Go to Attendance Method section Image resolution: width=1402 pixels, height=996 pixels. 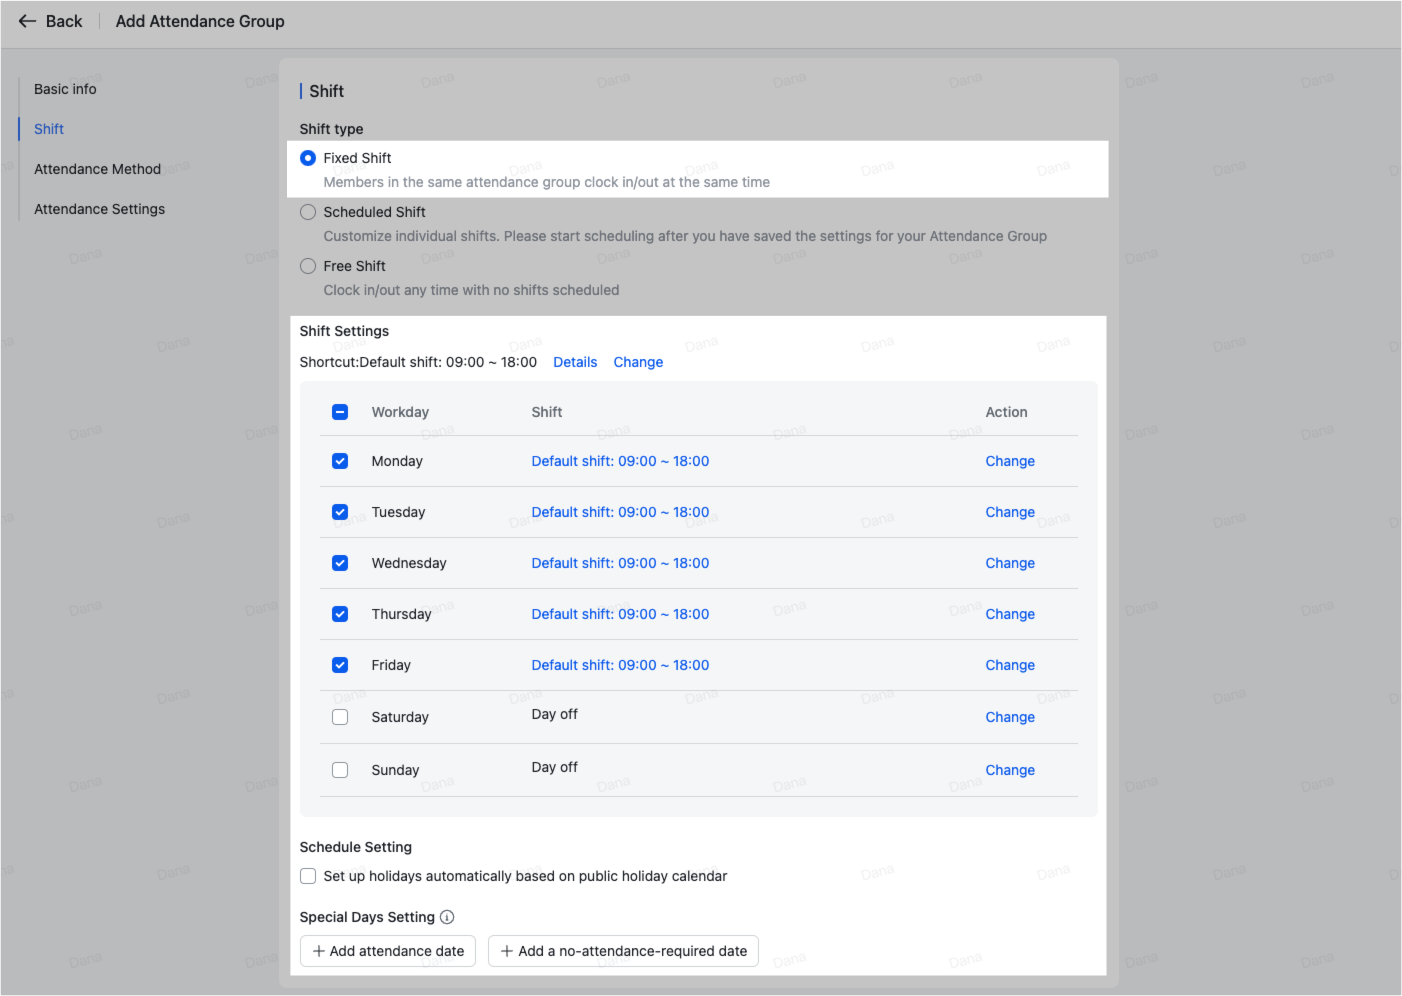click(97, 169)
